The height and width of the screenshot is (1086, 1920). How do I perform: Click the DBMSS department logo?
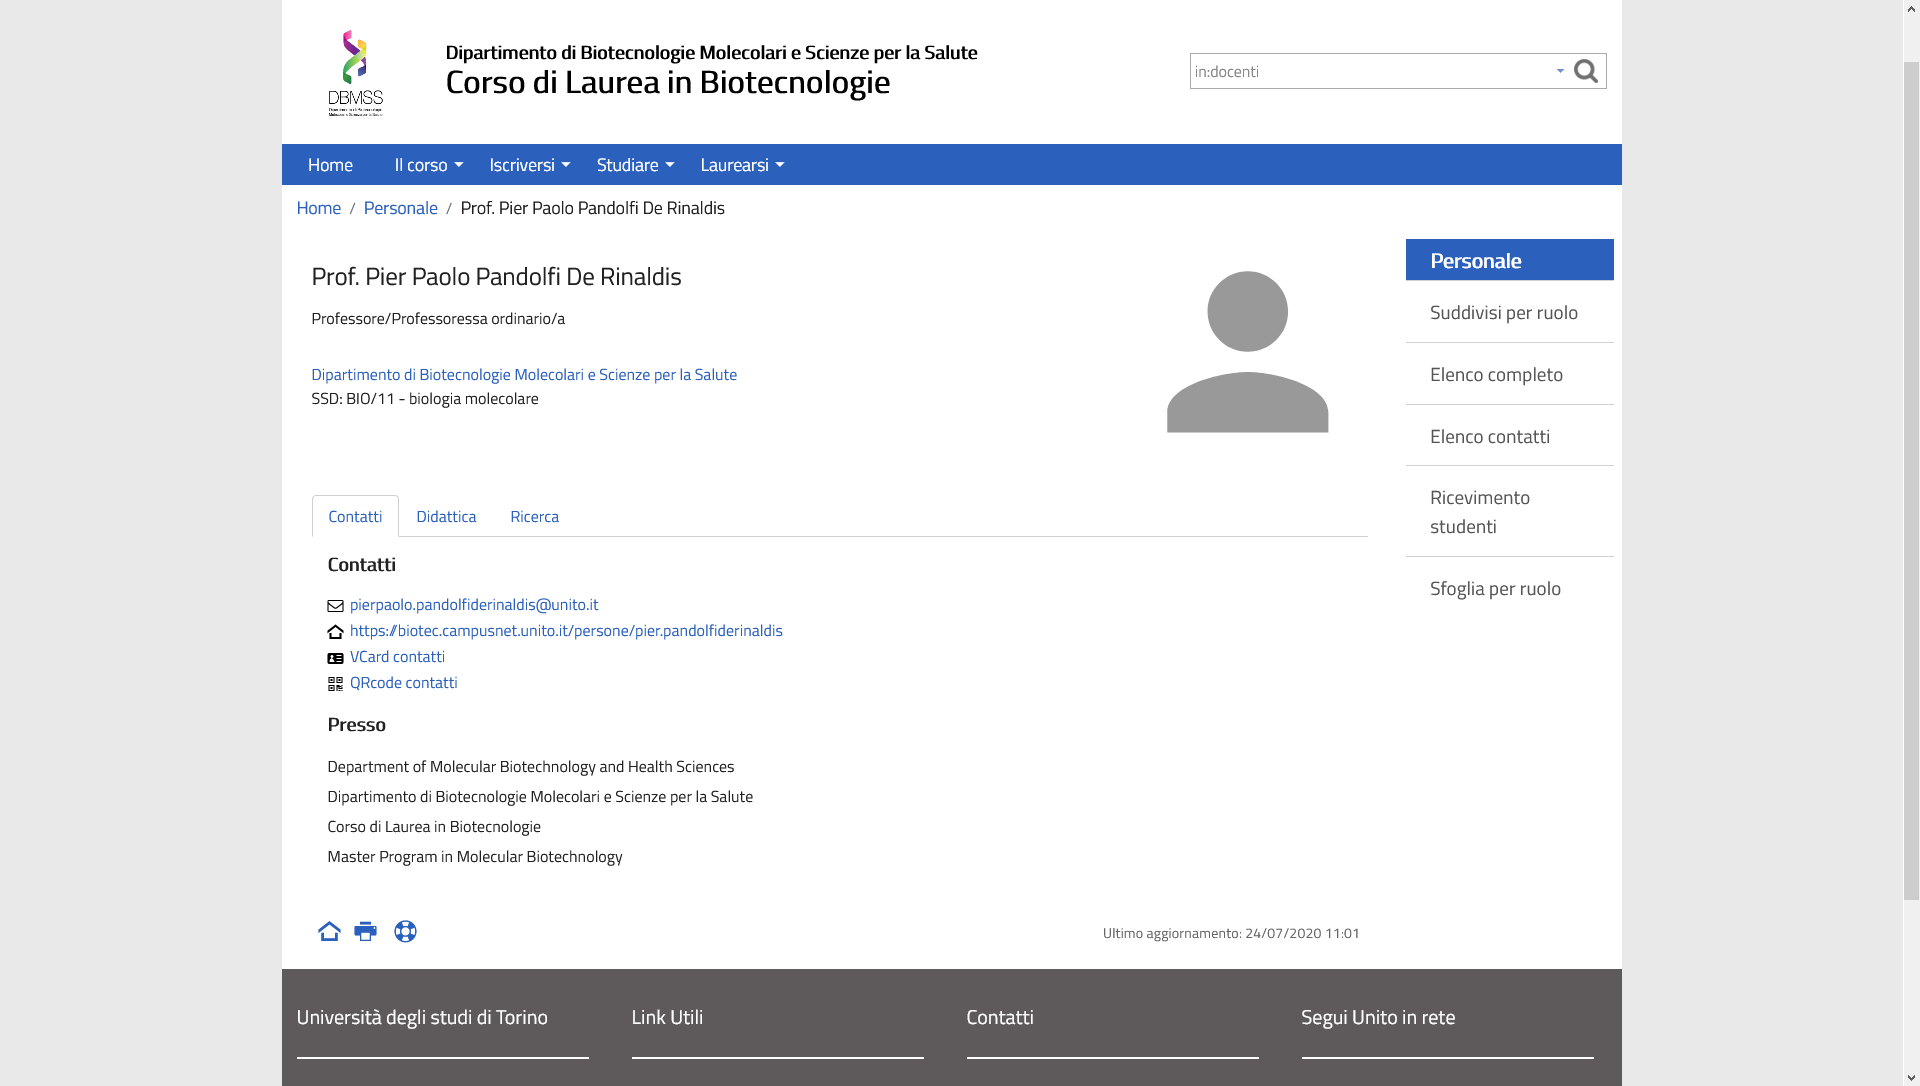(x=355, y=73)
